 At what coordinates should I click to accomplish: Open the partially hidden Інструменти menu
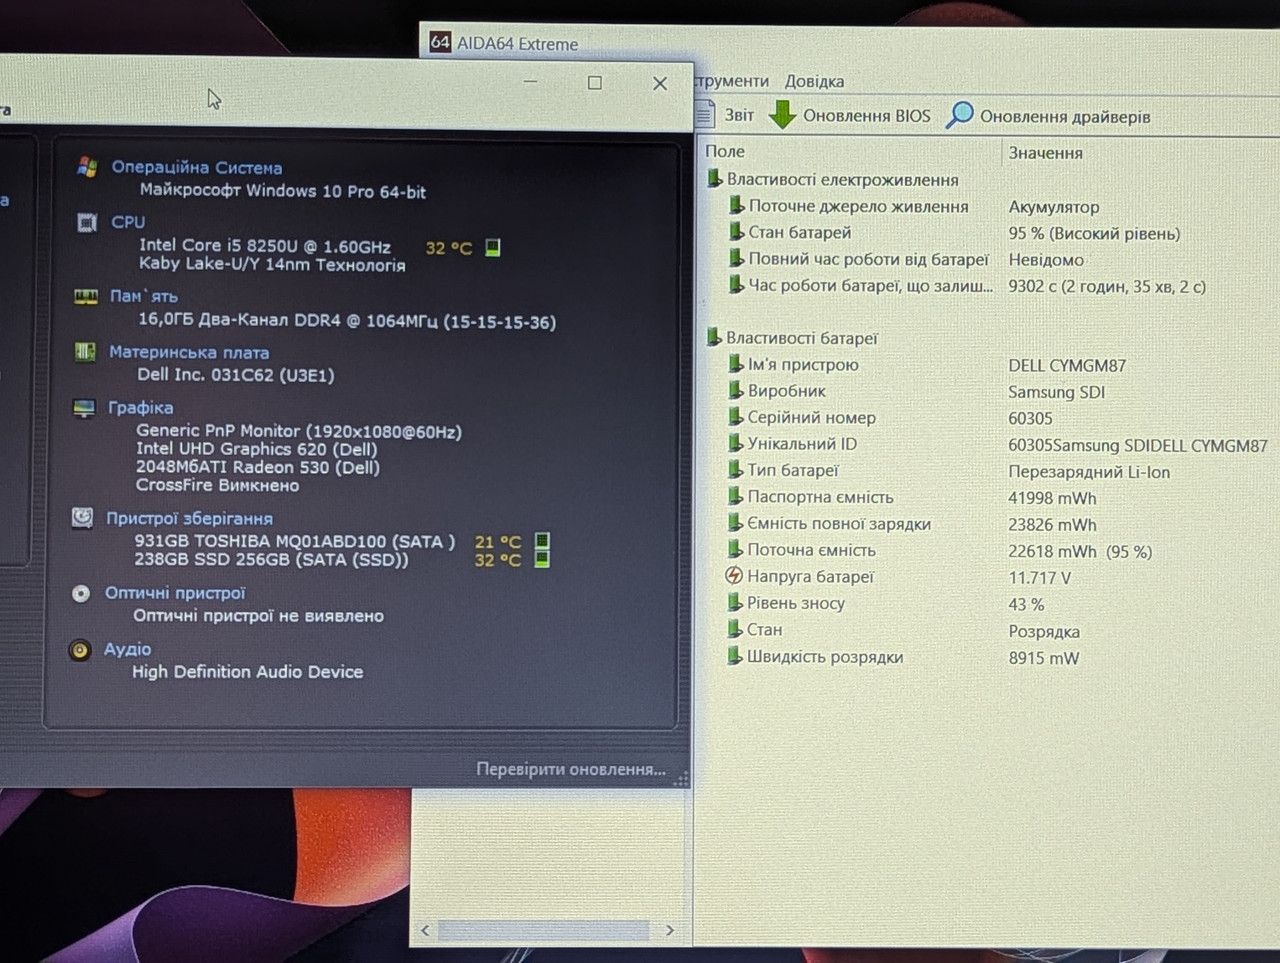[732, 81]
